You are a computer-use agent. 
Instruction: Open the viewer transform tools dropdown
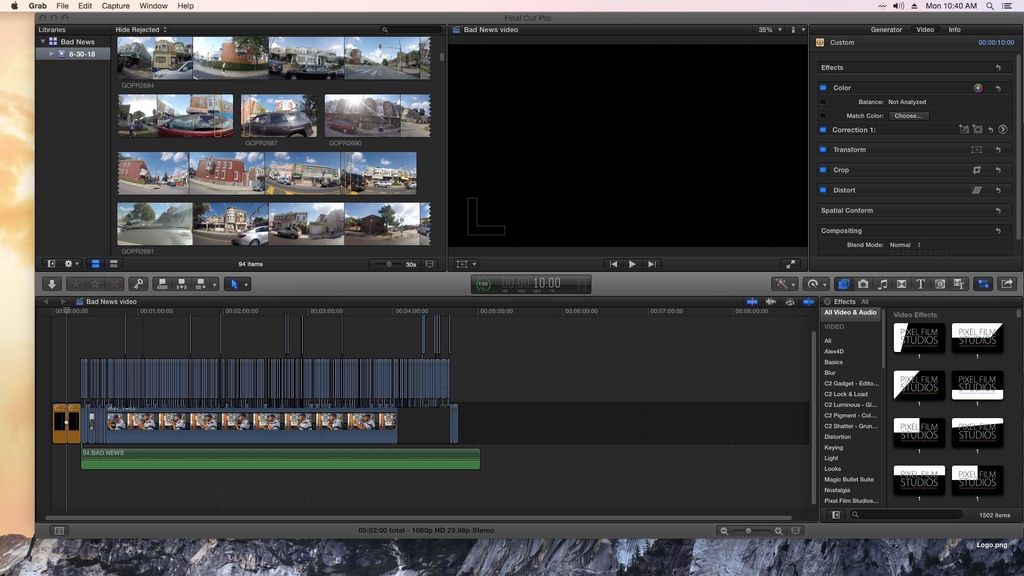(x=466, y=264)
